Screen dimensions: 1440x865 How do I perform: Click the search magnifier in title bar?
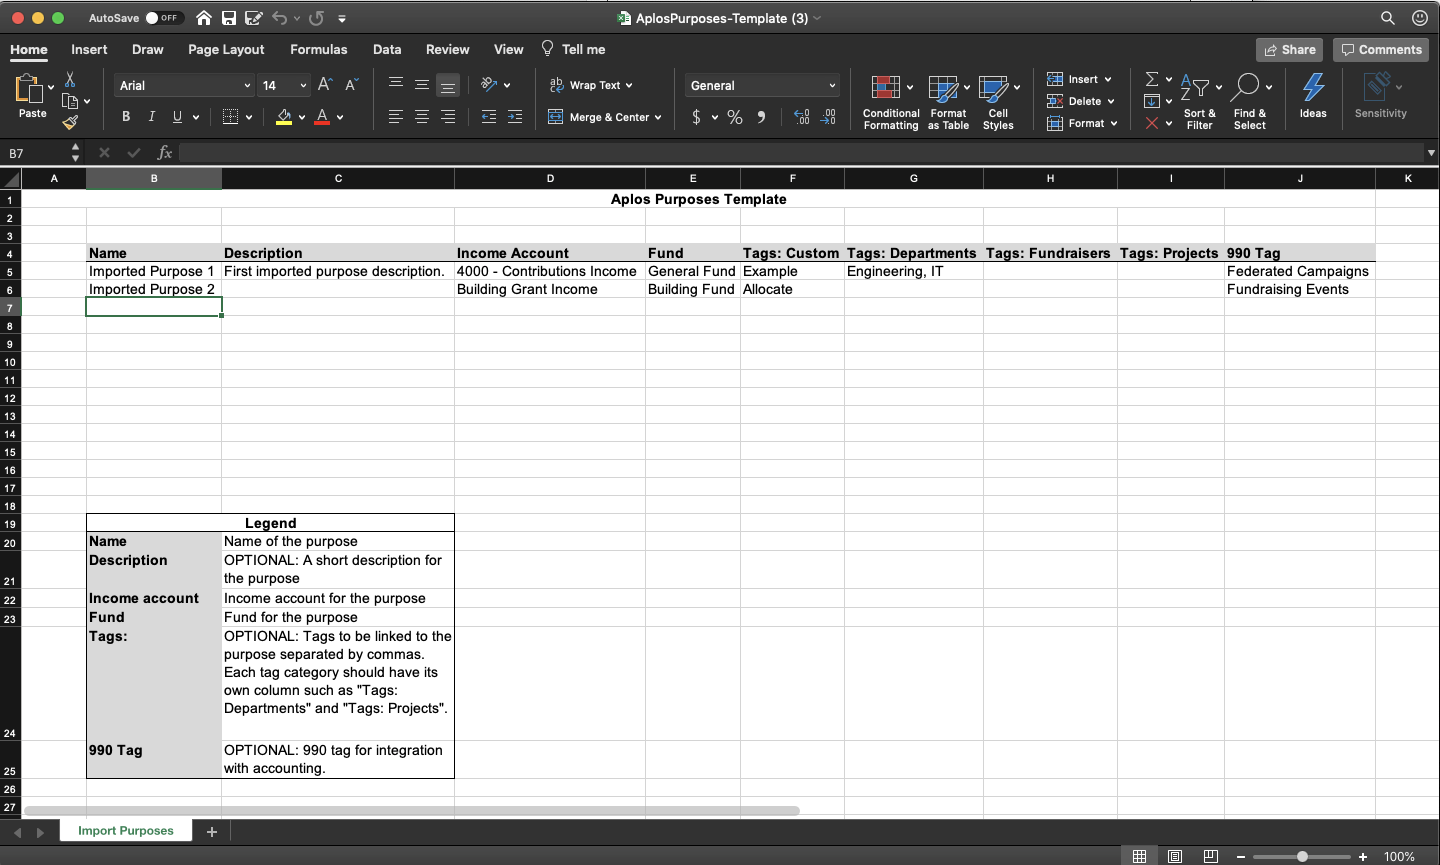[1388, 18]
